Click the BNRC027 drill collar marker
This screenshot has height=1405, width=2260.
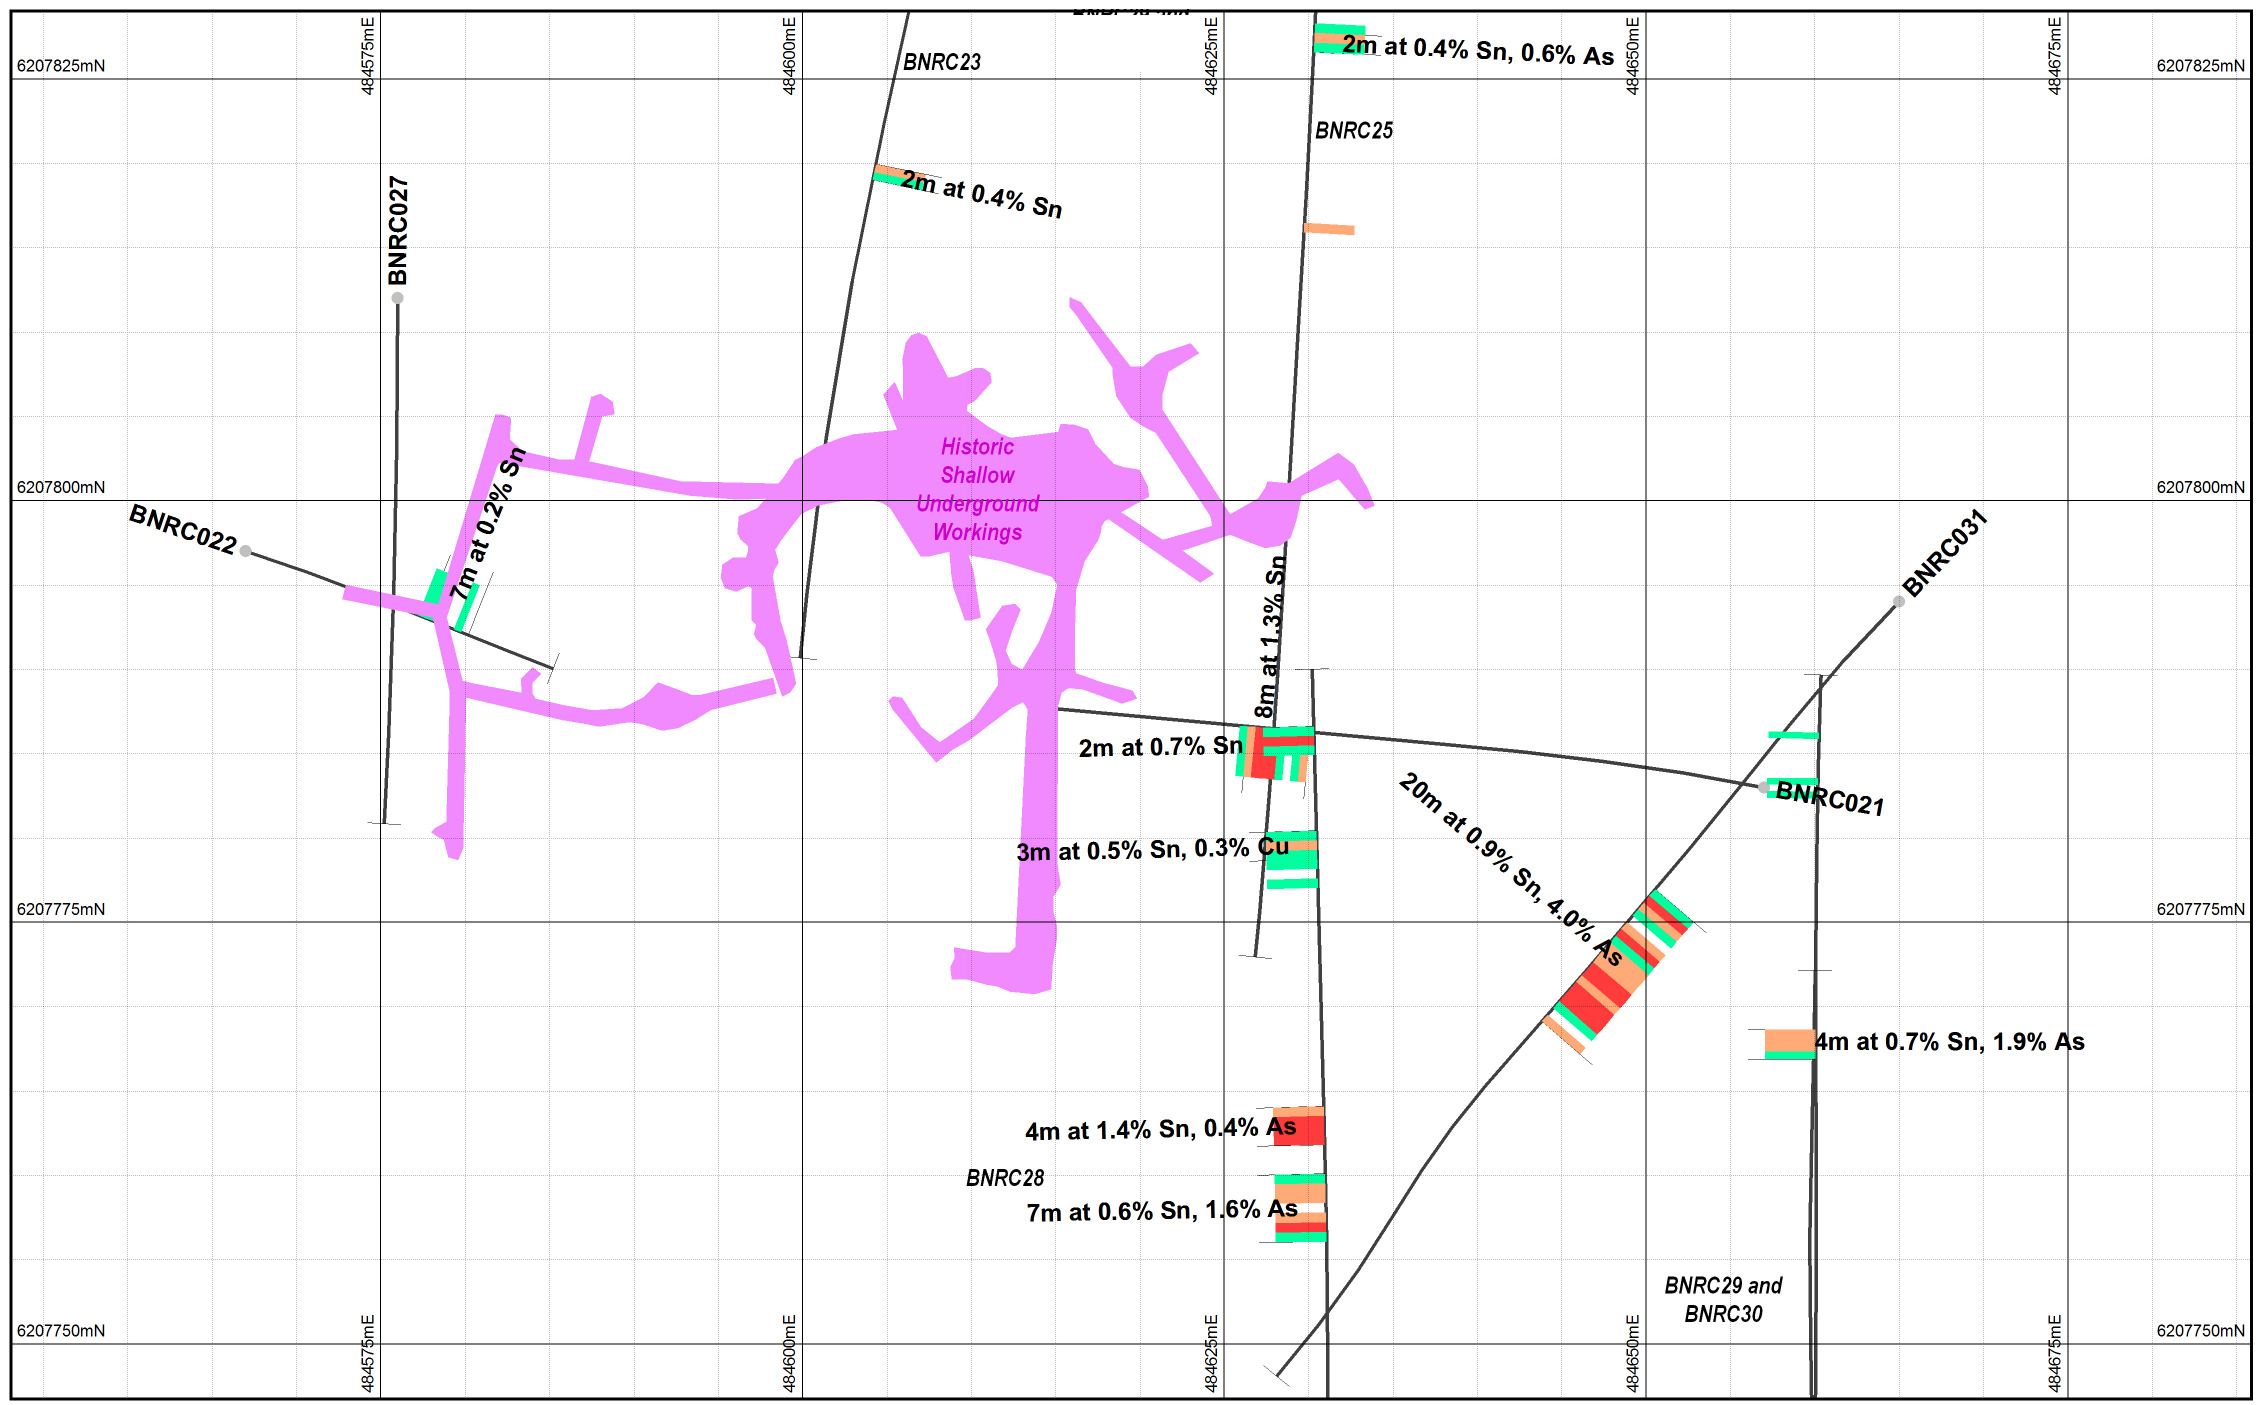[x=398, y=298]
